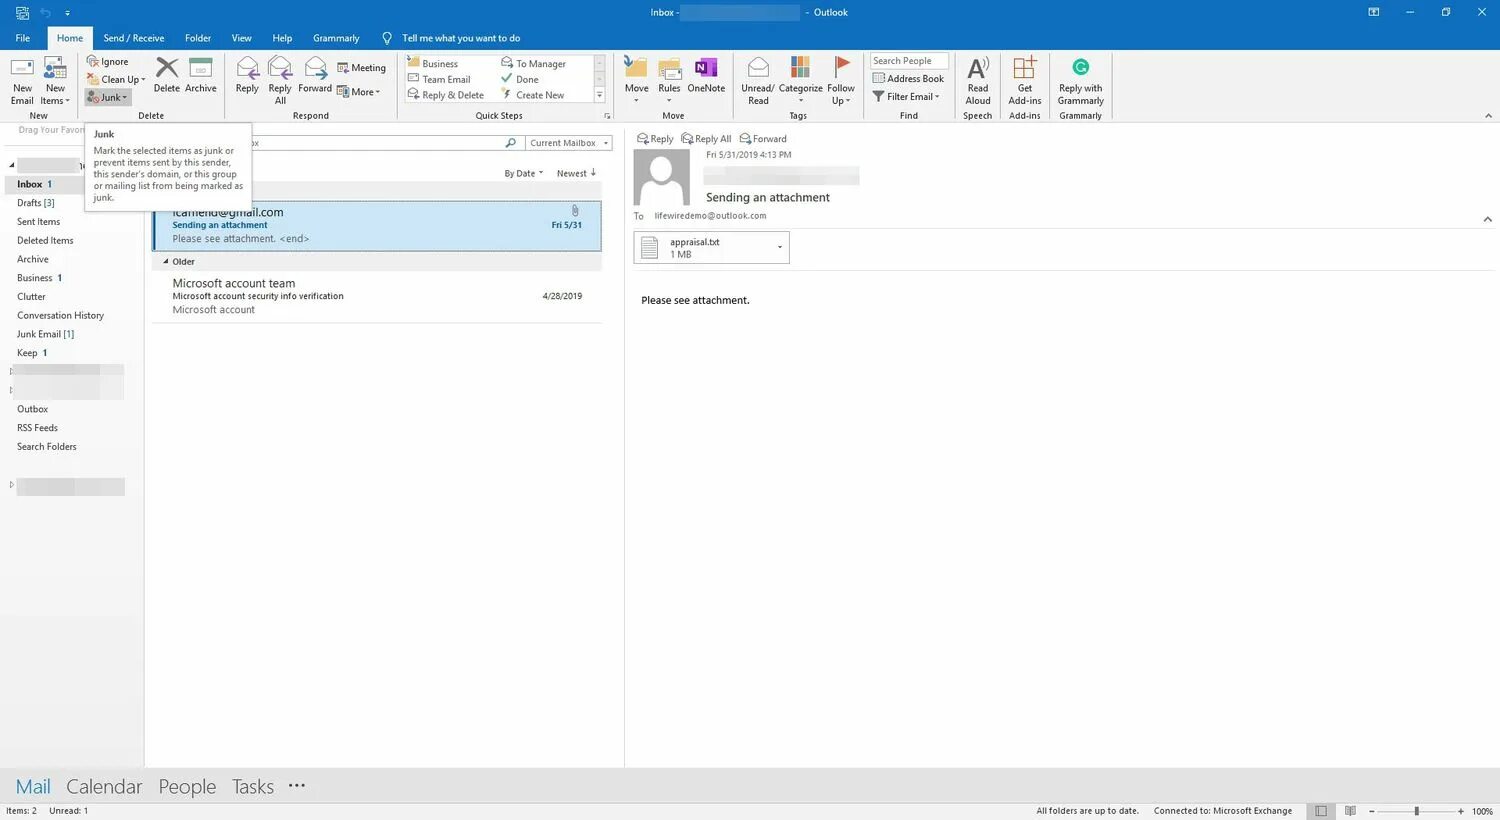Click Reply in the reading pane

655,139
